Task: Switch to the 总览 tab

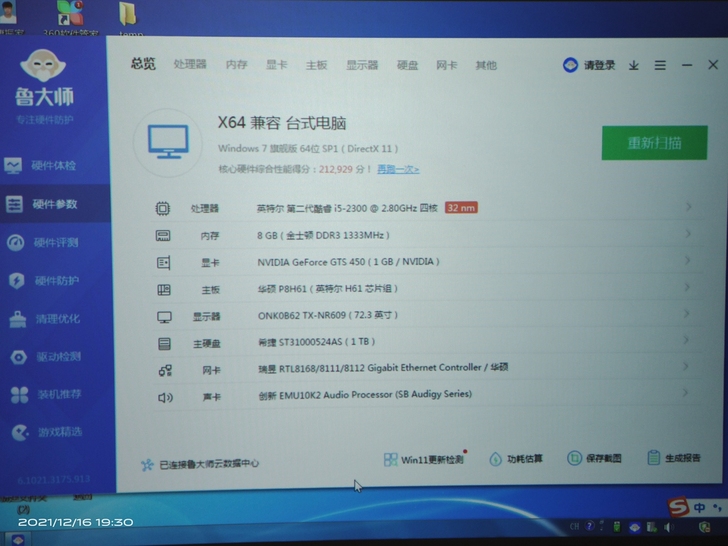Action: (x=143, y=64)
